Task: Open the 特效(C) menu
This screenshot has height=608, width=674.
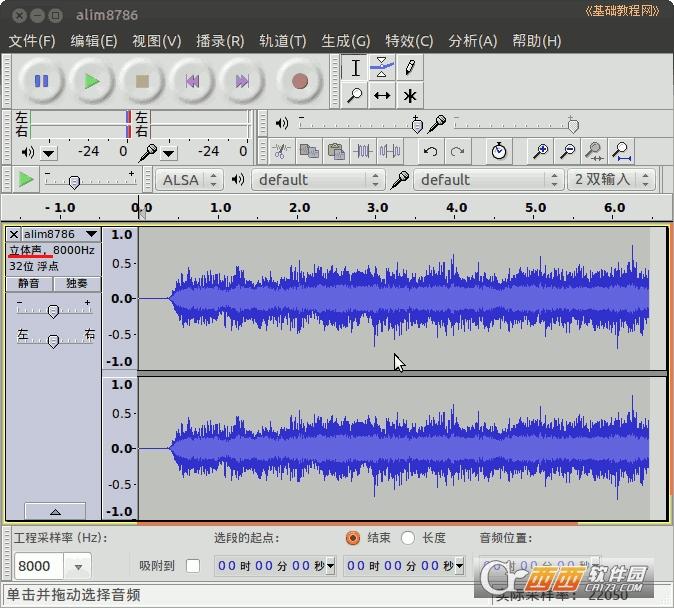Action: pos(409,41)
